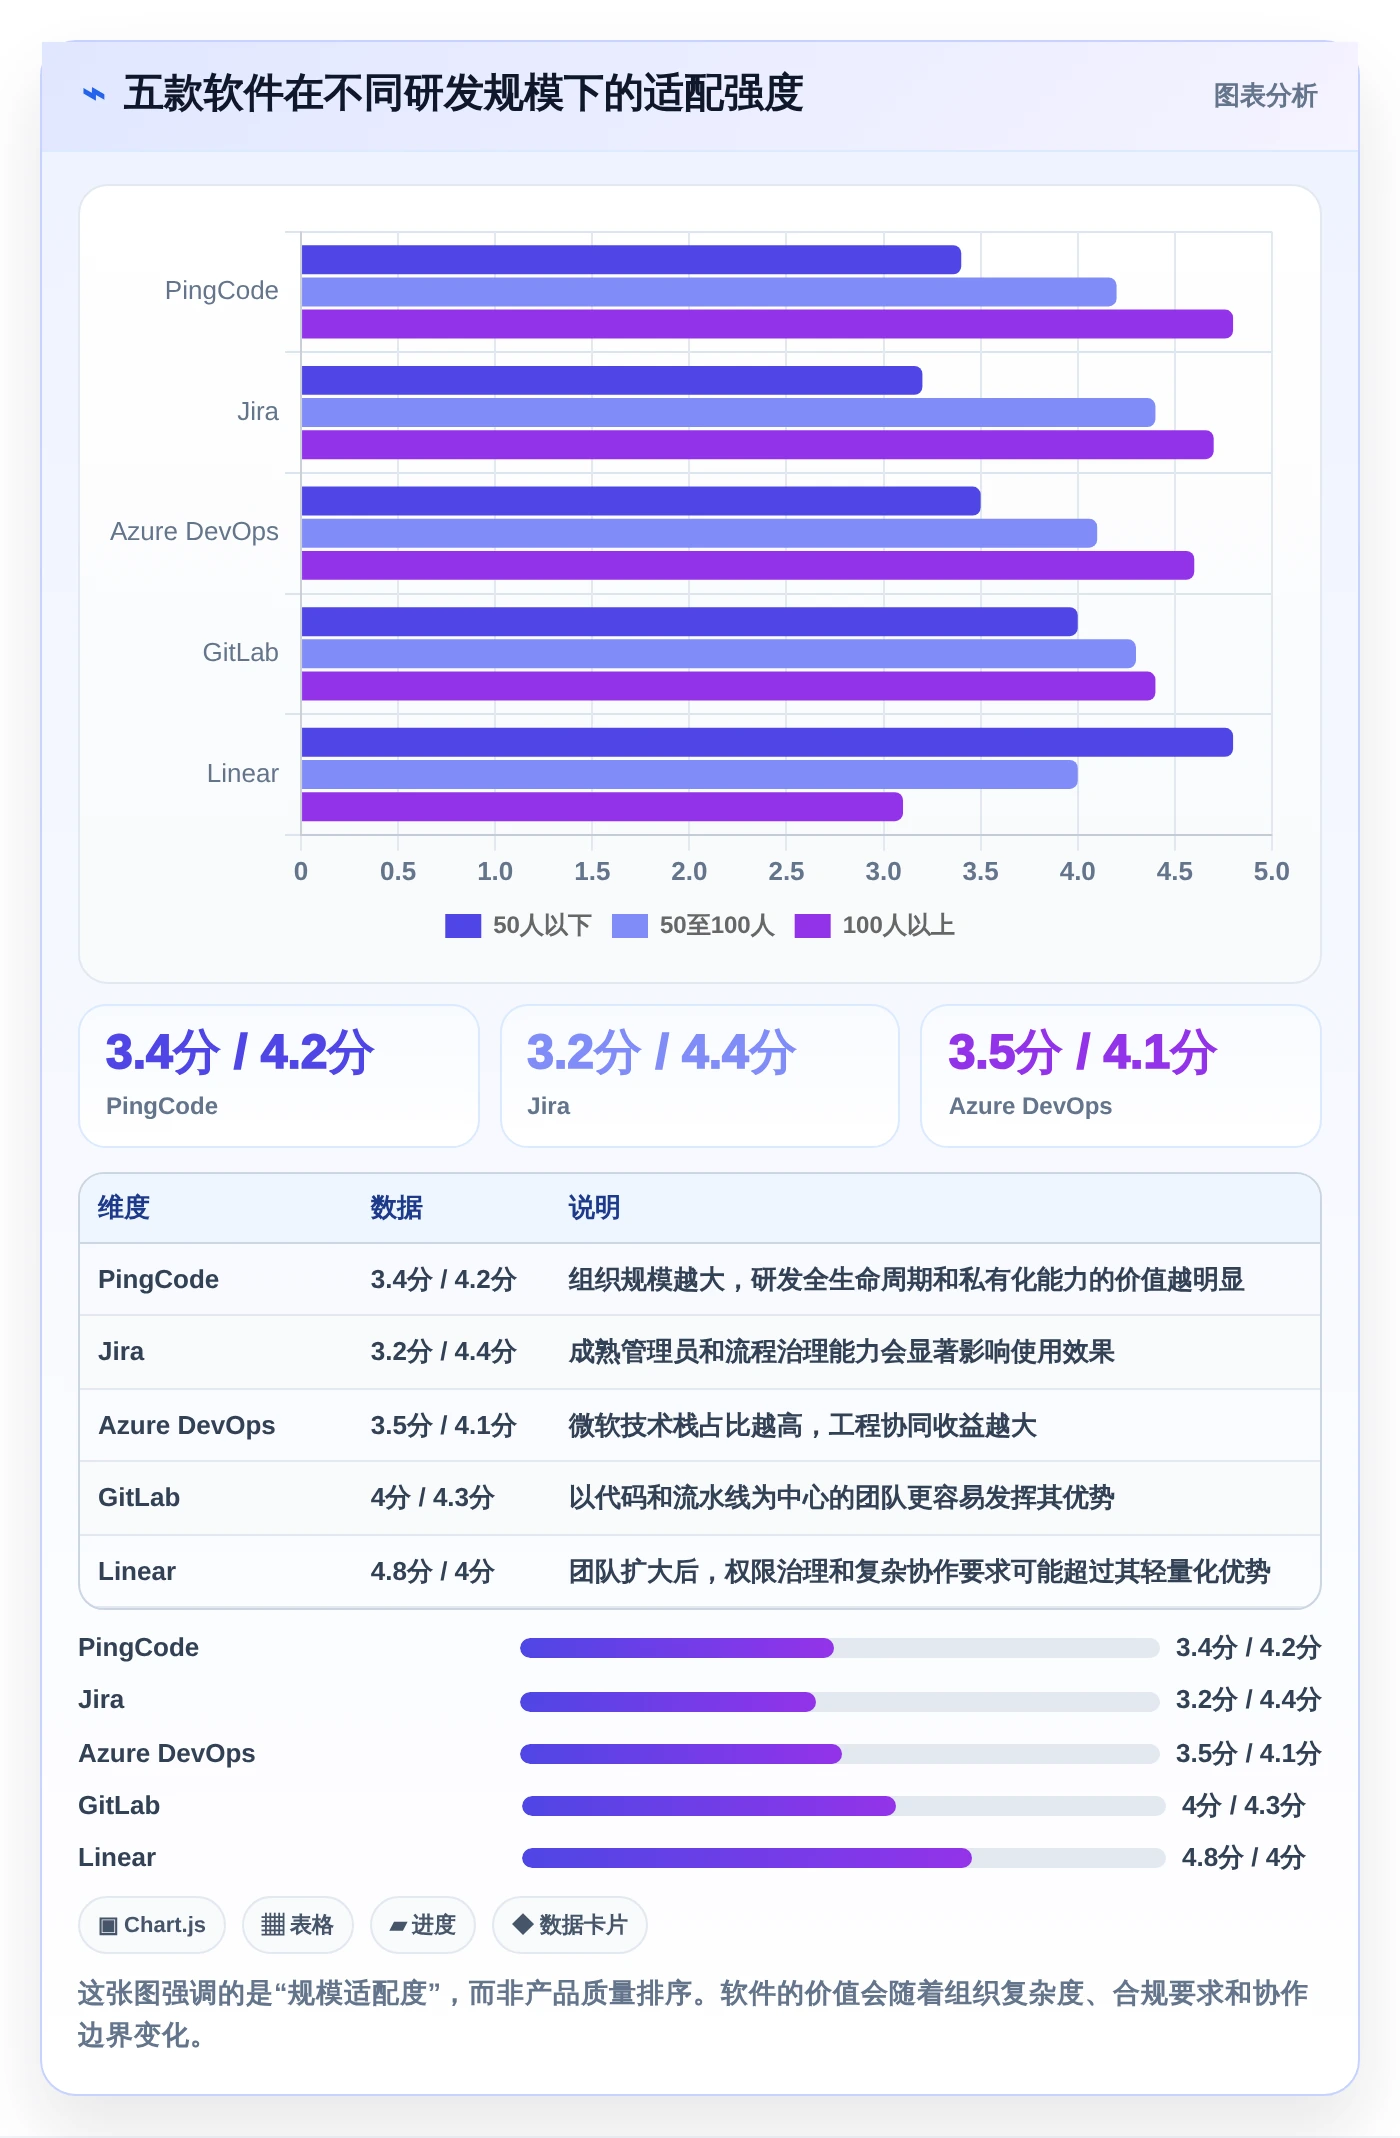Click description 成熟管理员和流程治理能力会显著影响使用效果

842,1352
